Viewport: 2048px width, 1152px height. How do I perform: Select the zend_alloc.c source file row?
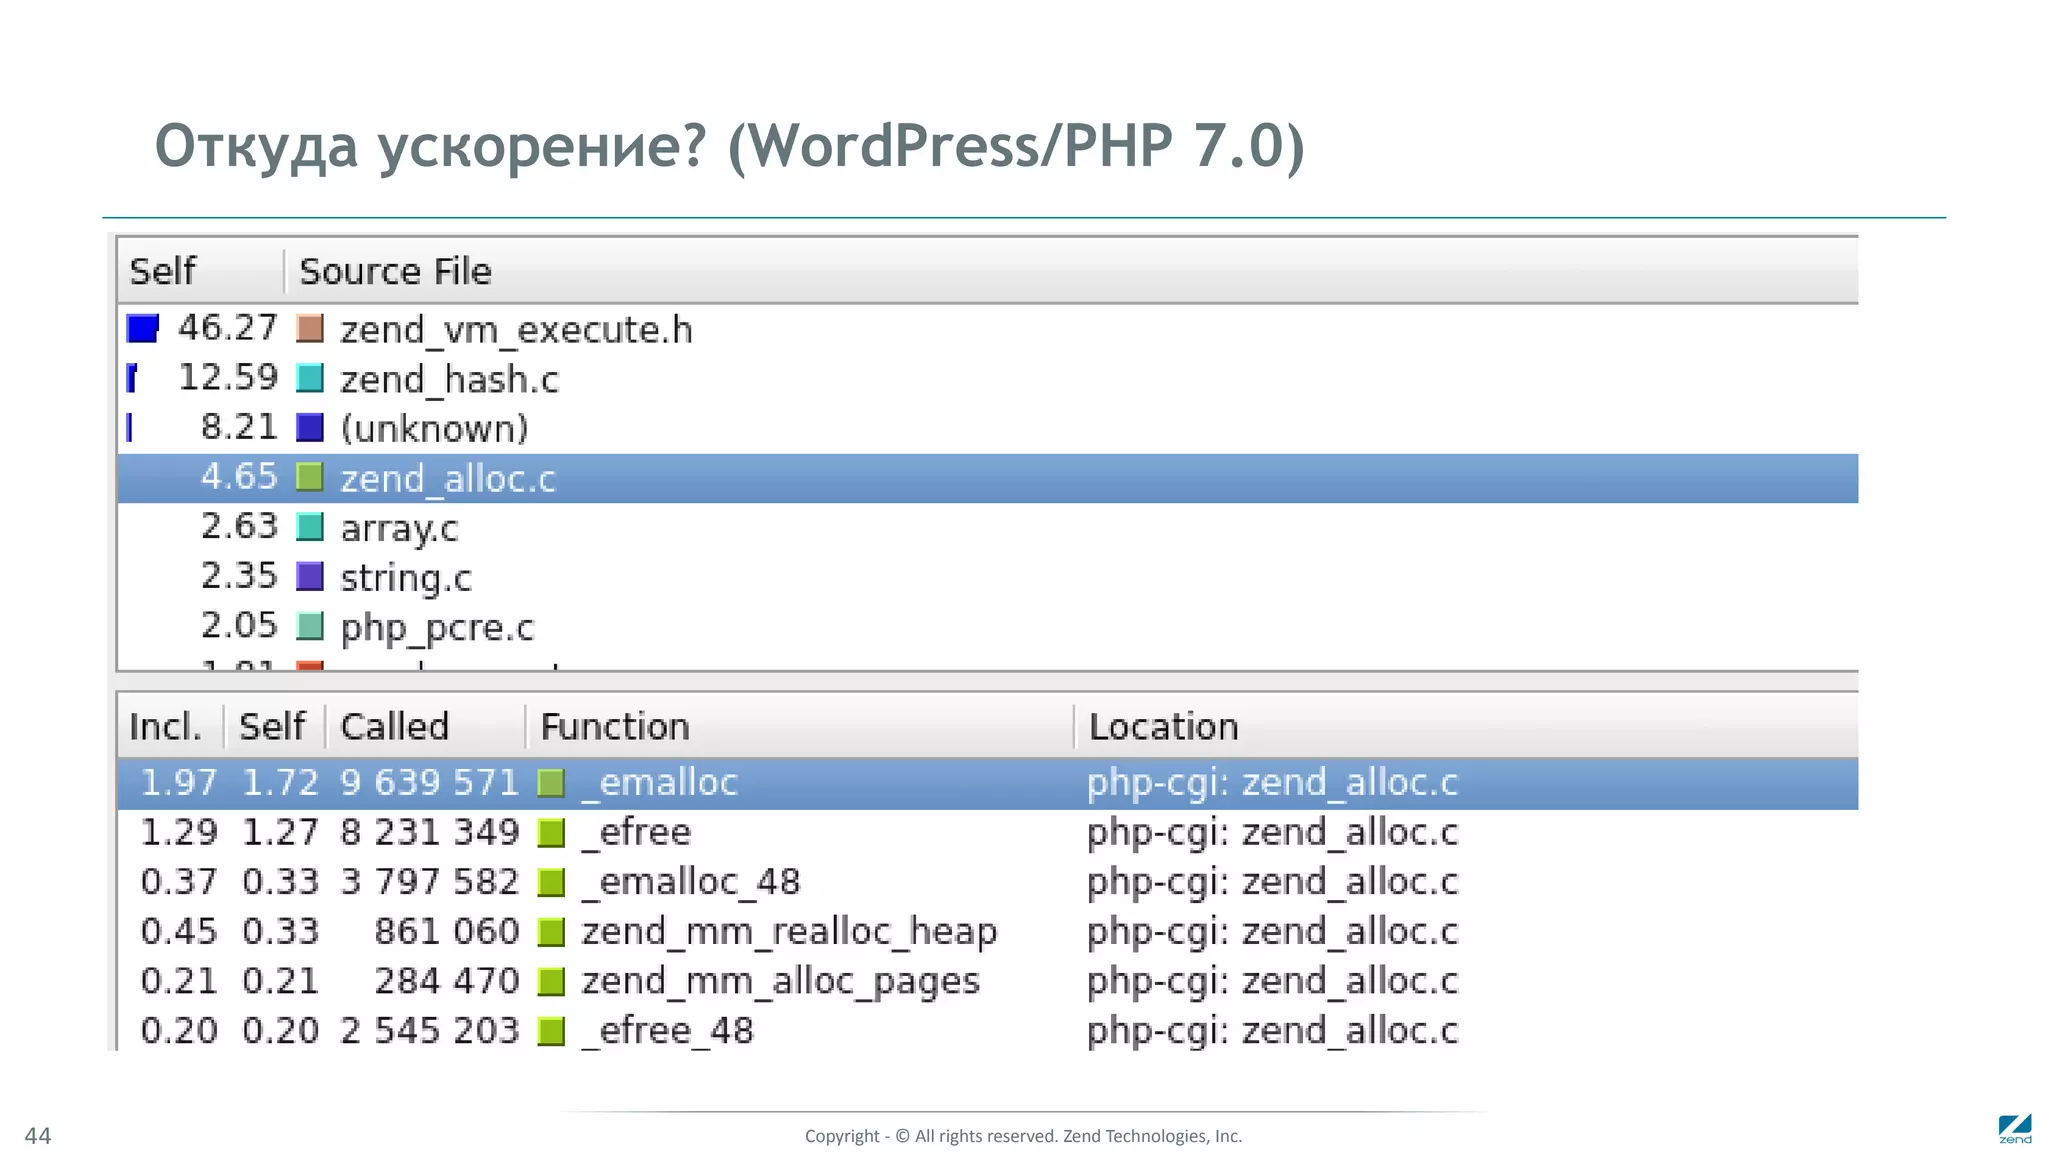[x=988, y=478]
